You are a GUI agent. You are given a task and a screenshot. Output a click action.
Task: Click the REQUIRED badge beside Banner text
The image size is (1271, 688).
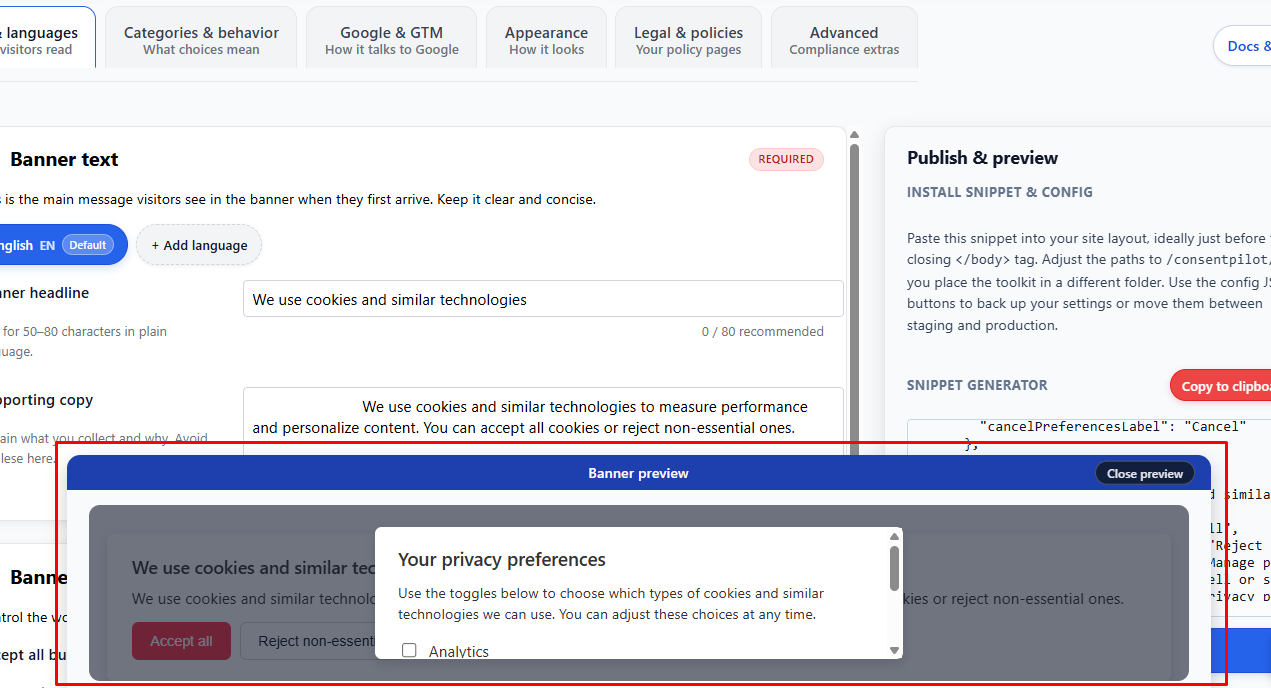coord(786,159)
